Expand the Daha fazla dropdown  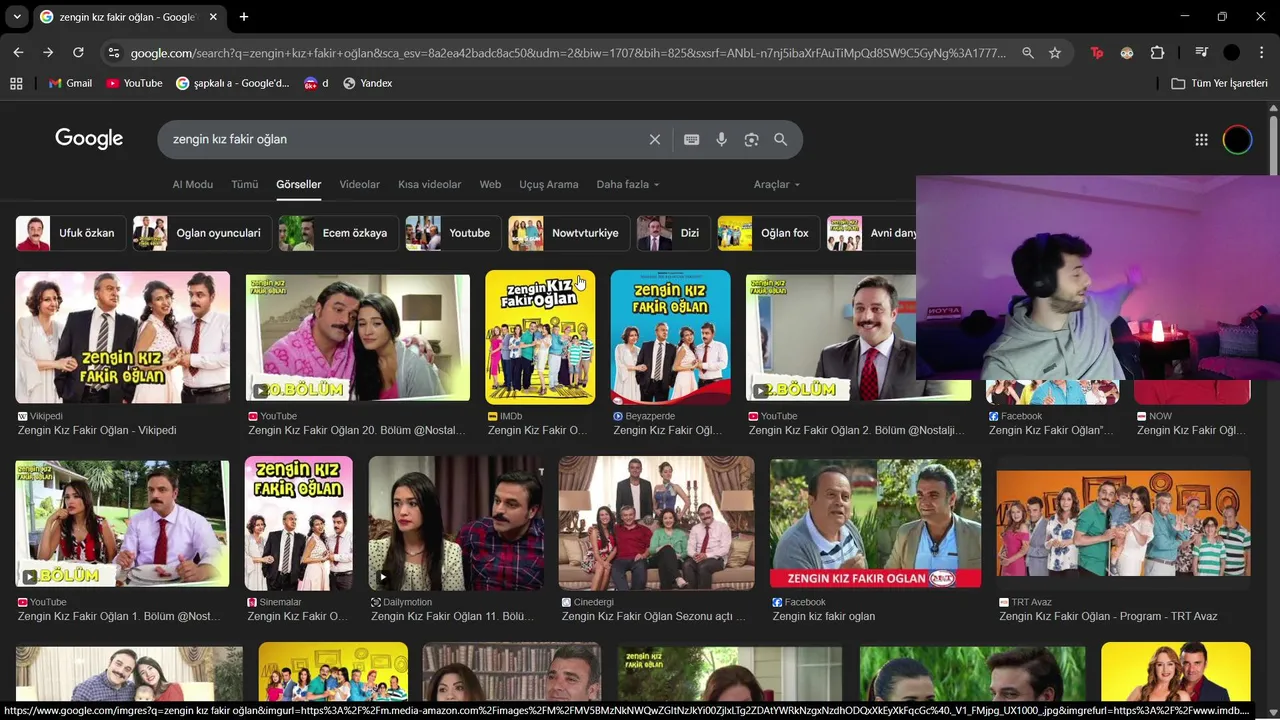pos(628,184)
